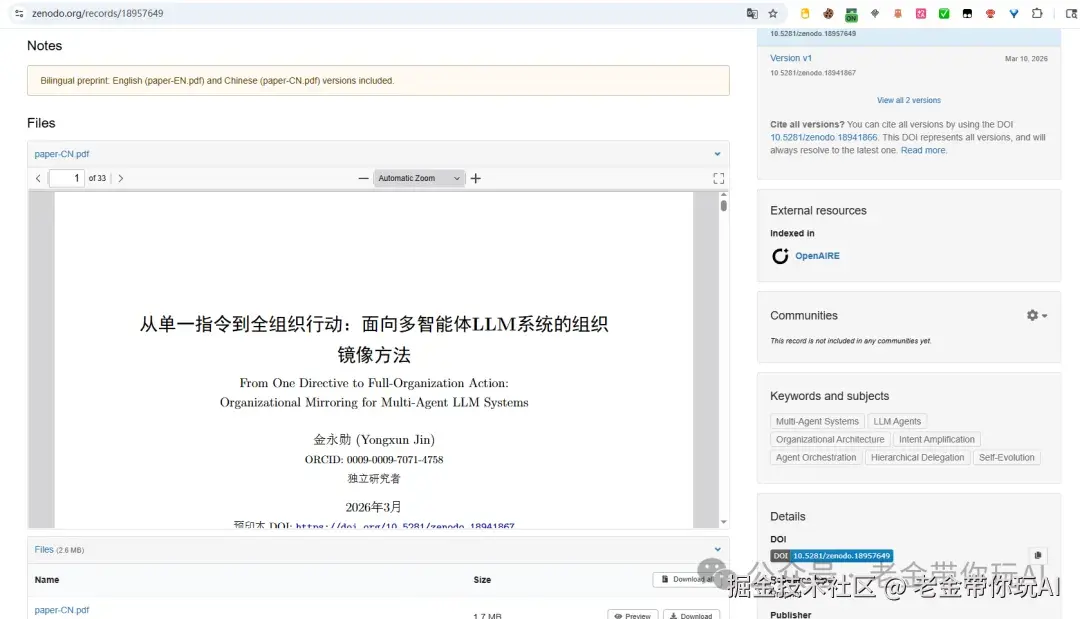Click the PDF preview vertical scrollbar thumb

[723, 205]
